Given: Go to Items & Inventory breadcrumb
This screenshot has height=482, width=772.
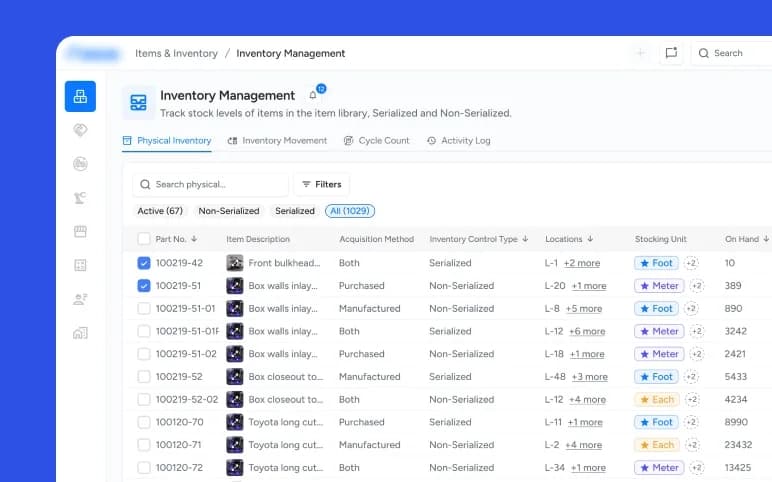Looking at the screenshot, I should coord(176,53).
